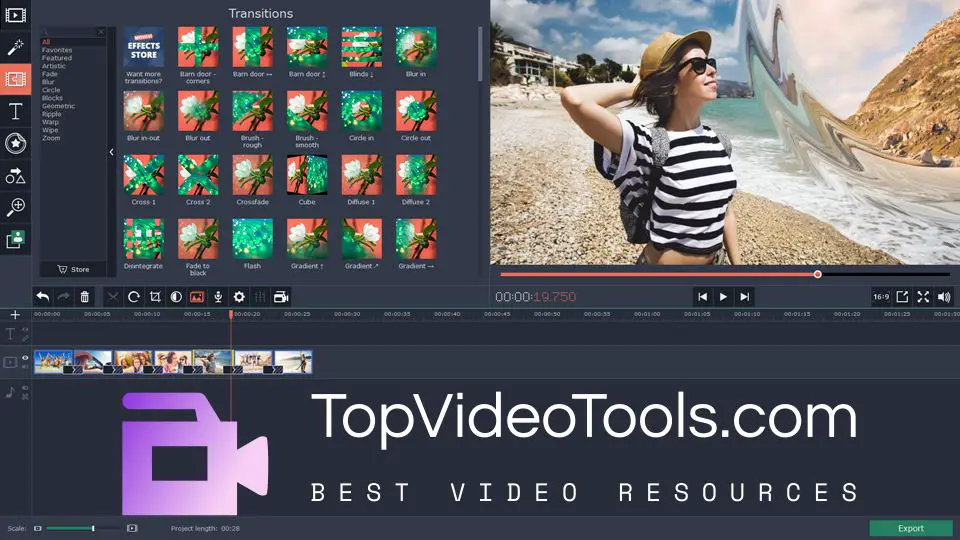Screen dimensions: 960x540
Task: Select the Featured category
Action: point(57,58)
